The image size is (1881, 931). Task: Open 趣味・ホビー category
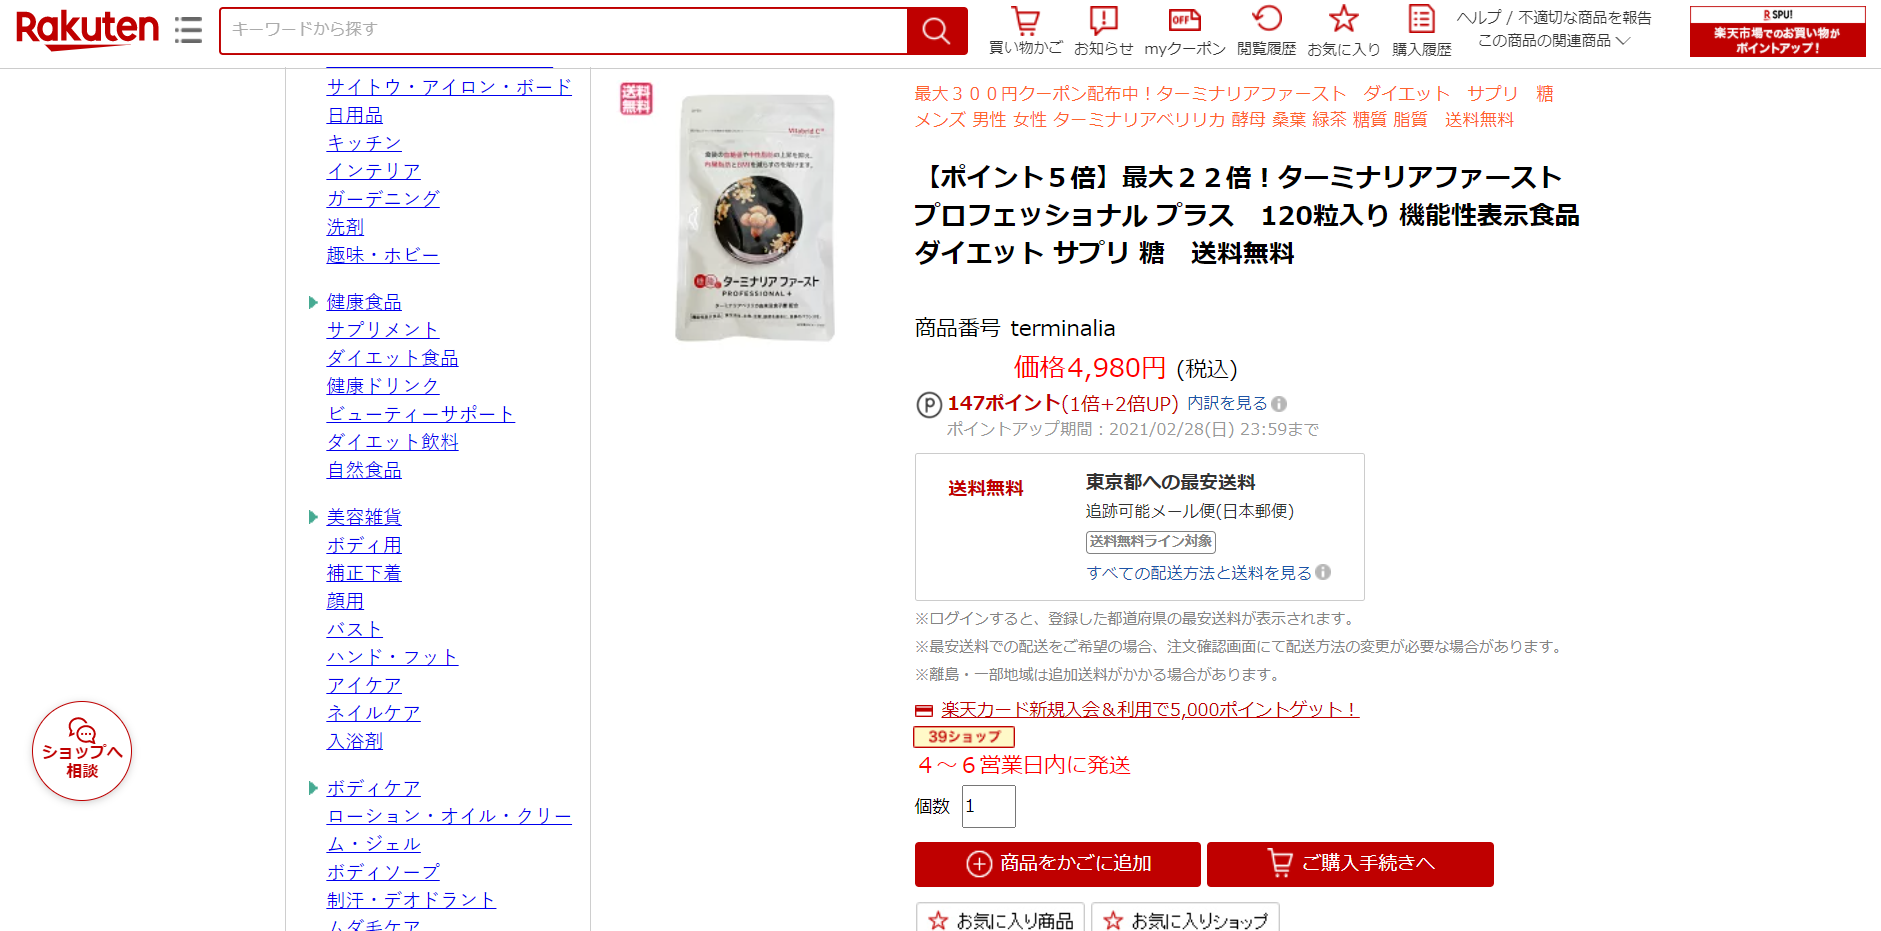tap(383, 255)
